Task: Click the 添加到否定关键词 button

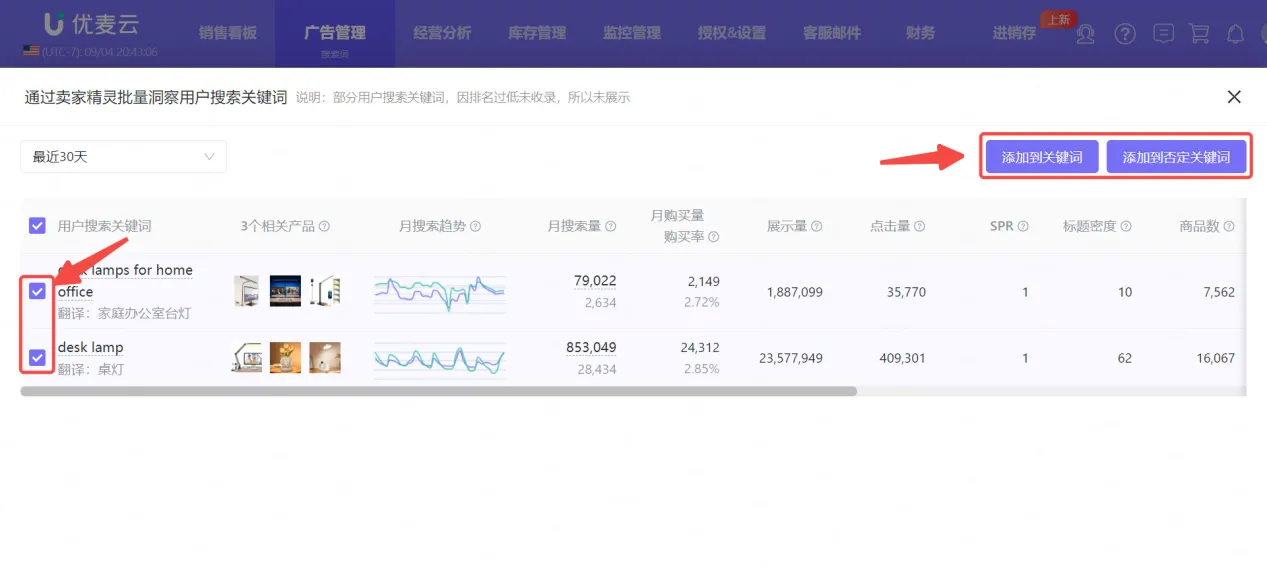Action: (1176, 157)
